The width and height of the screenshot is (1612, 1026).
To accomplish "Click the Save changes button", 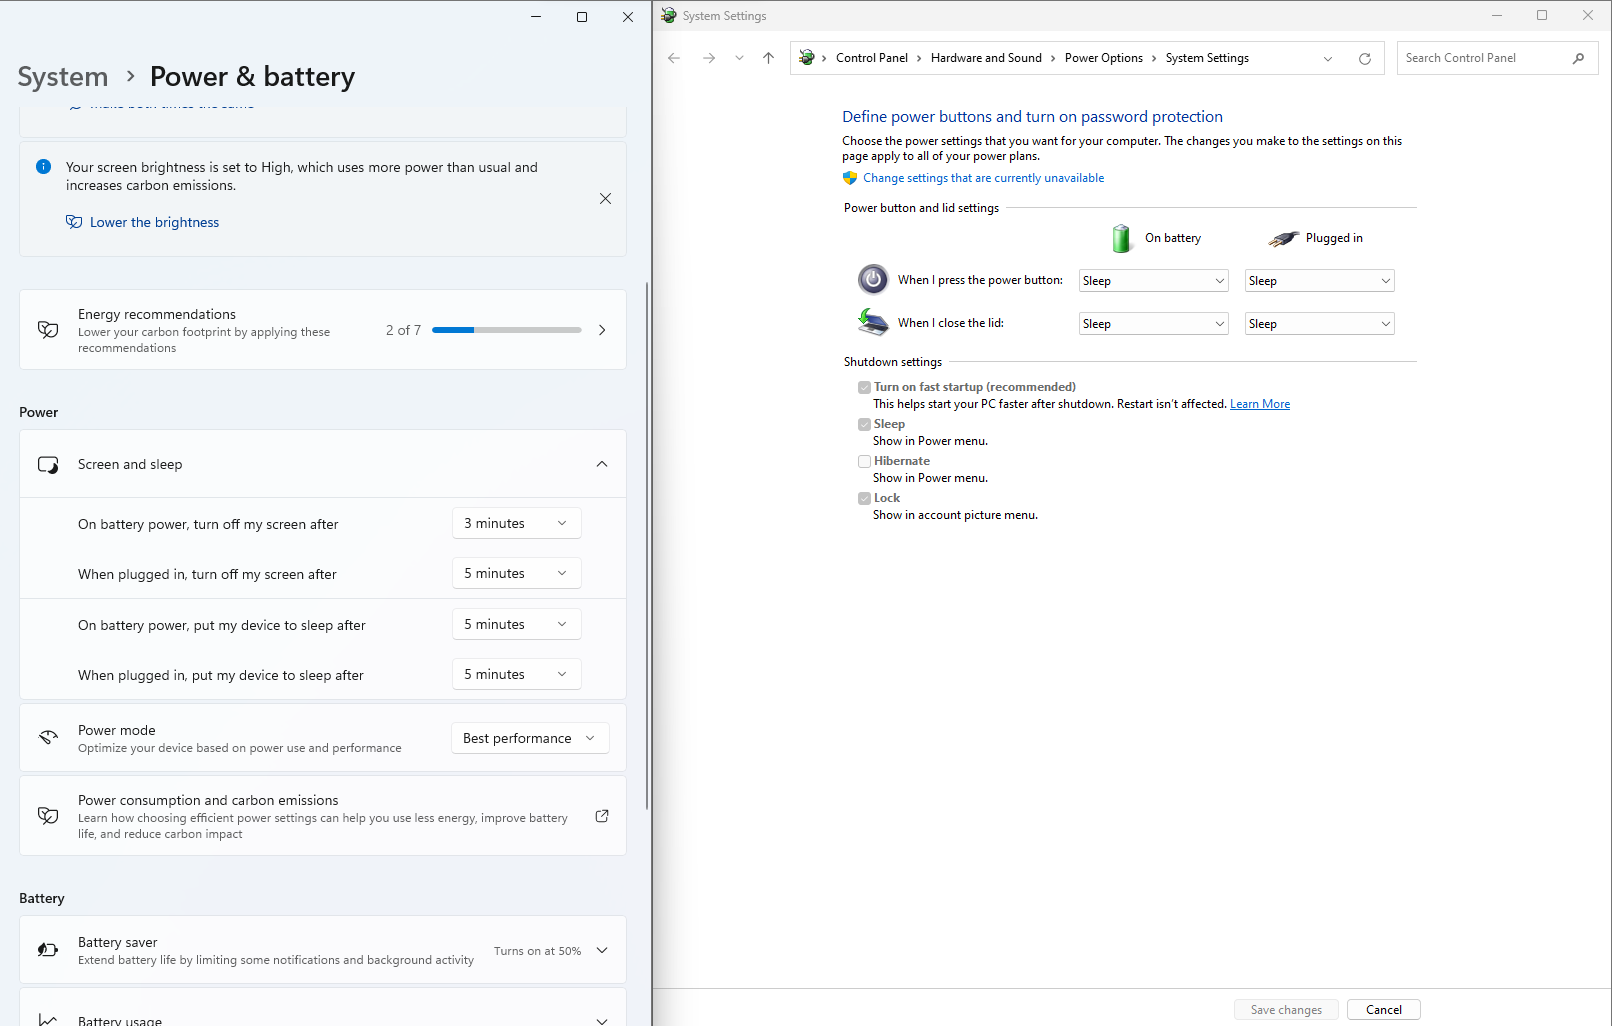I will click(1286, 1009).
